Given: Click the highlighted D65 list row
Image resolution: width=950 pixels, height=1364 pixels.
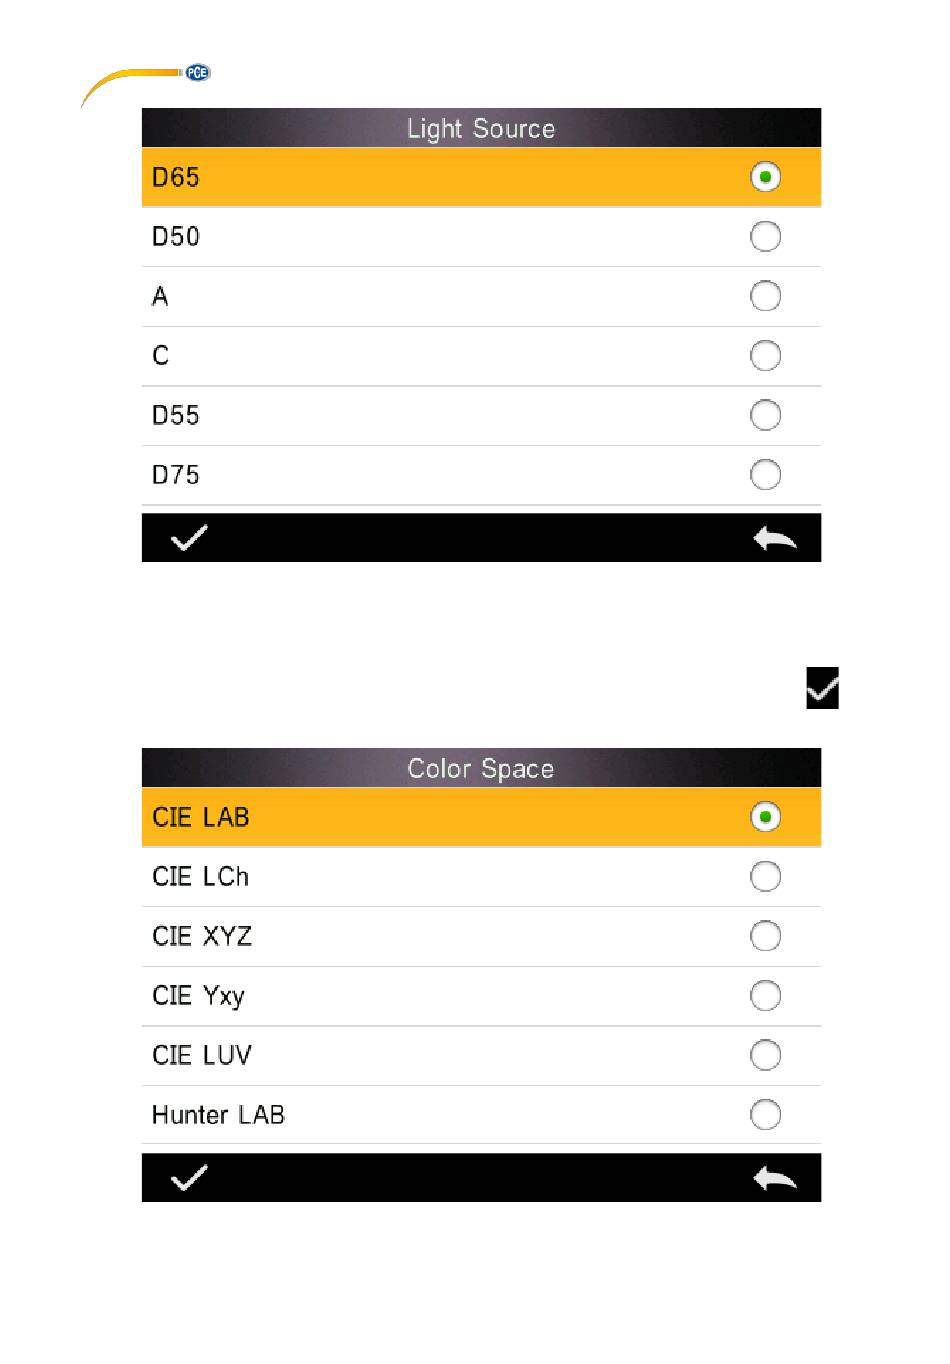Looking at the screenshot, I should (x=481, y=177).
